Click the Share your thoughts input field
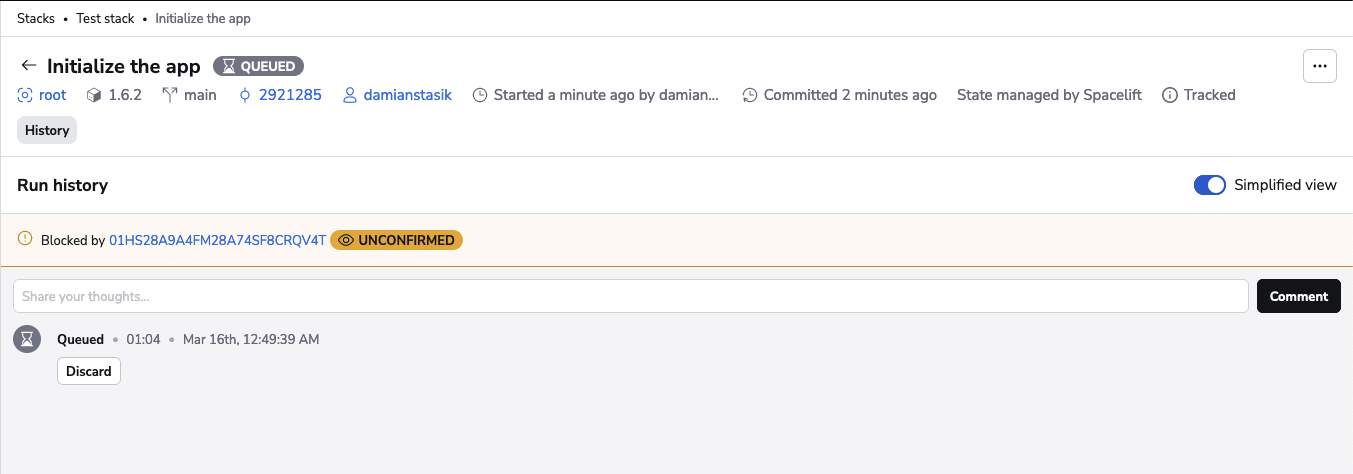 click(x=630, y=296)
